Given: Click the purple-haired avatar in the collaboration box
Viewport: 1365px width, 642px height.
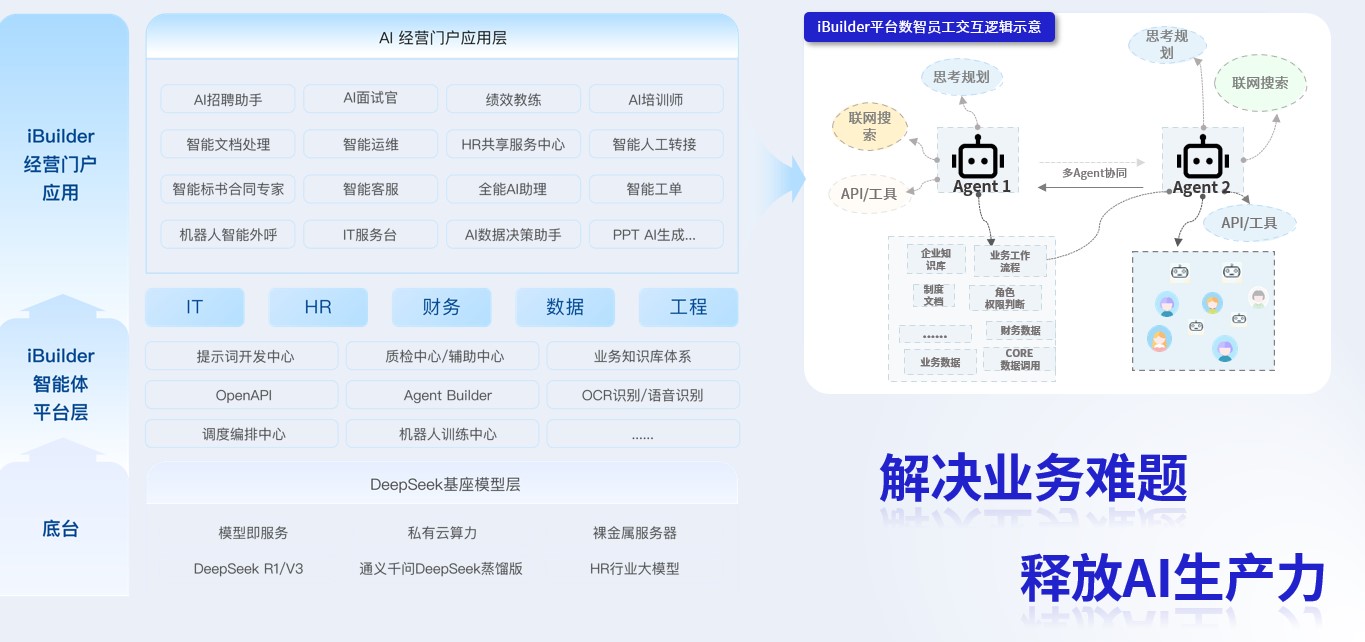Looking at the screenshot, I should (x=1166, y=304).
